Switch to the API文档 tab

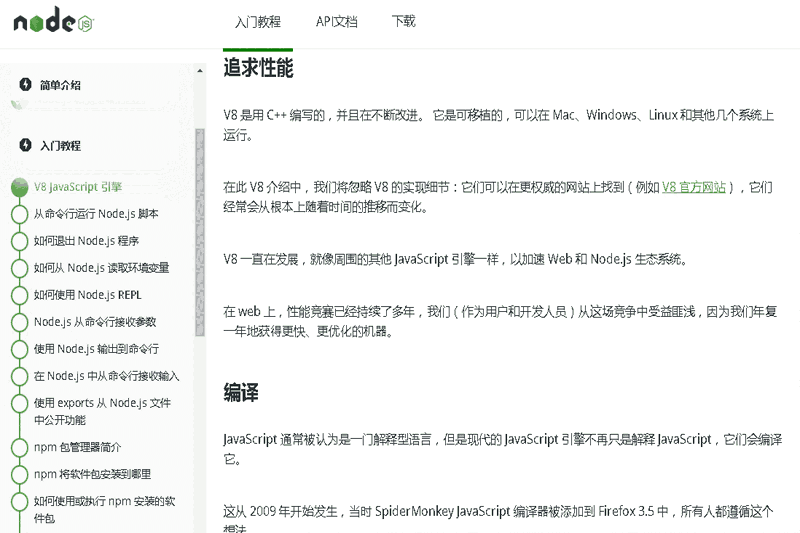coord(336,22)
